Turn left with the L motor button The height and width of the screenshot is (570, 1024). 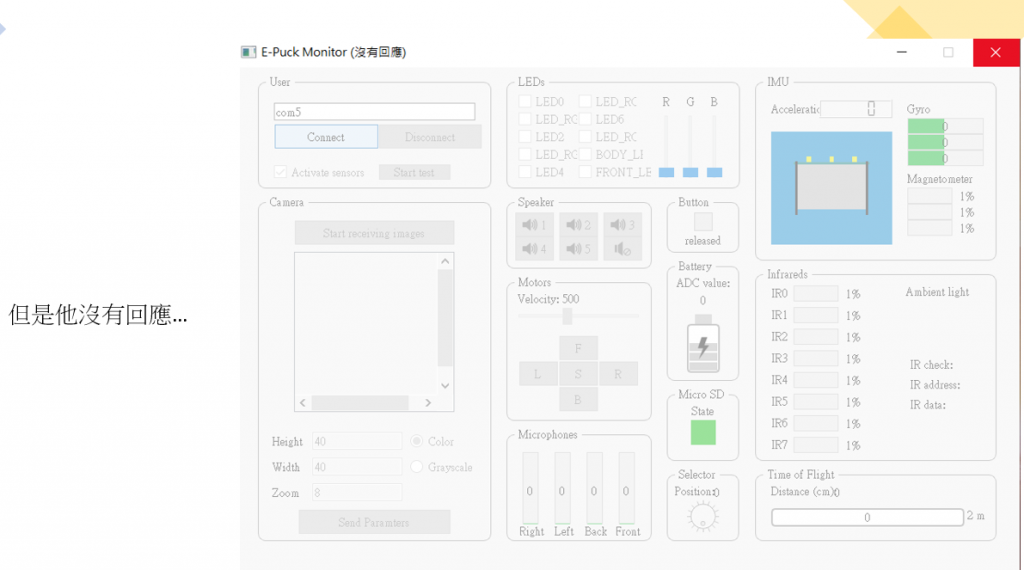[537, 374]
